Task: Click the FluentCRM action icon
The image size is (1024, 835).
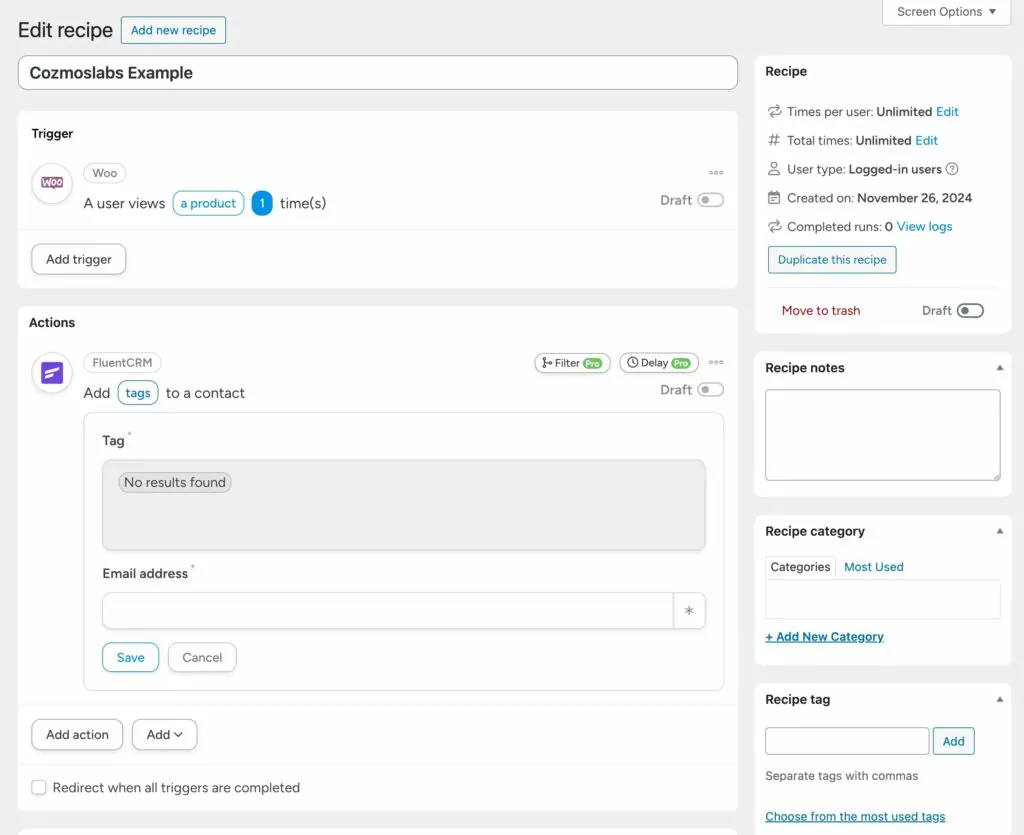Action: [52, 373]
